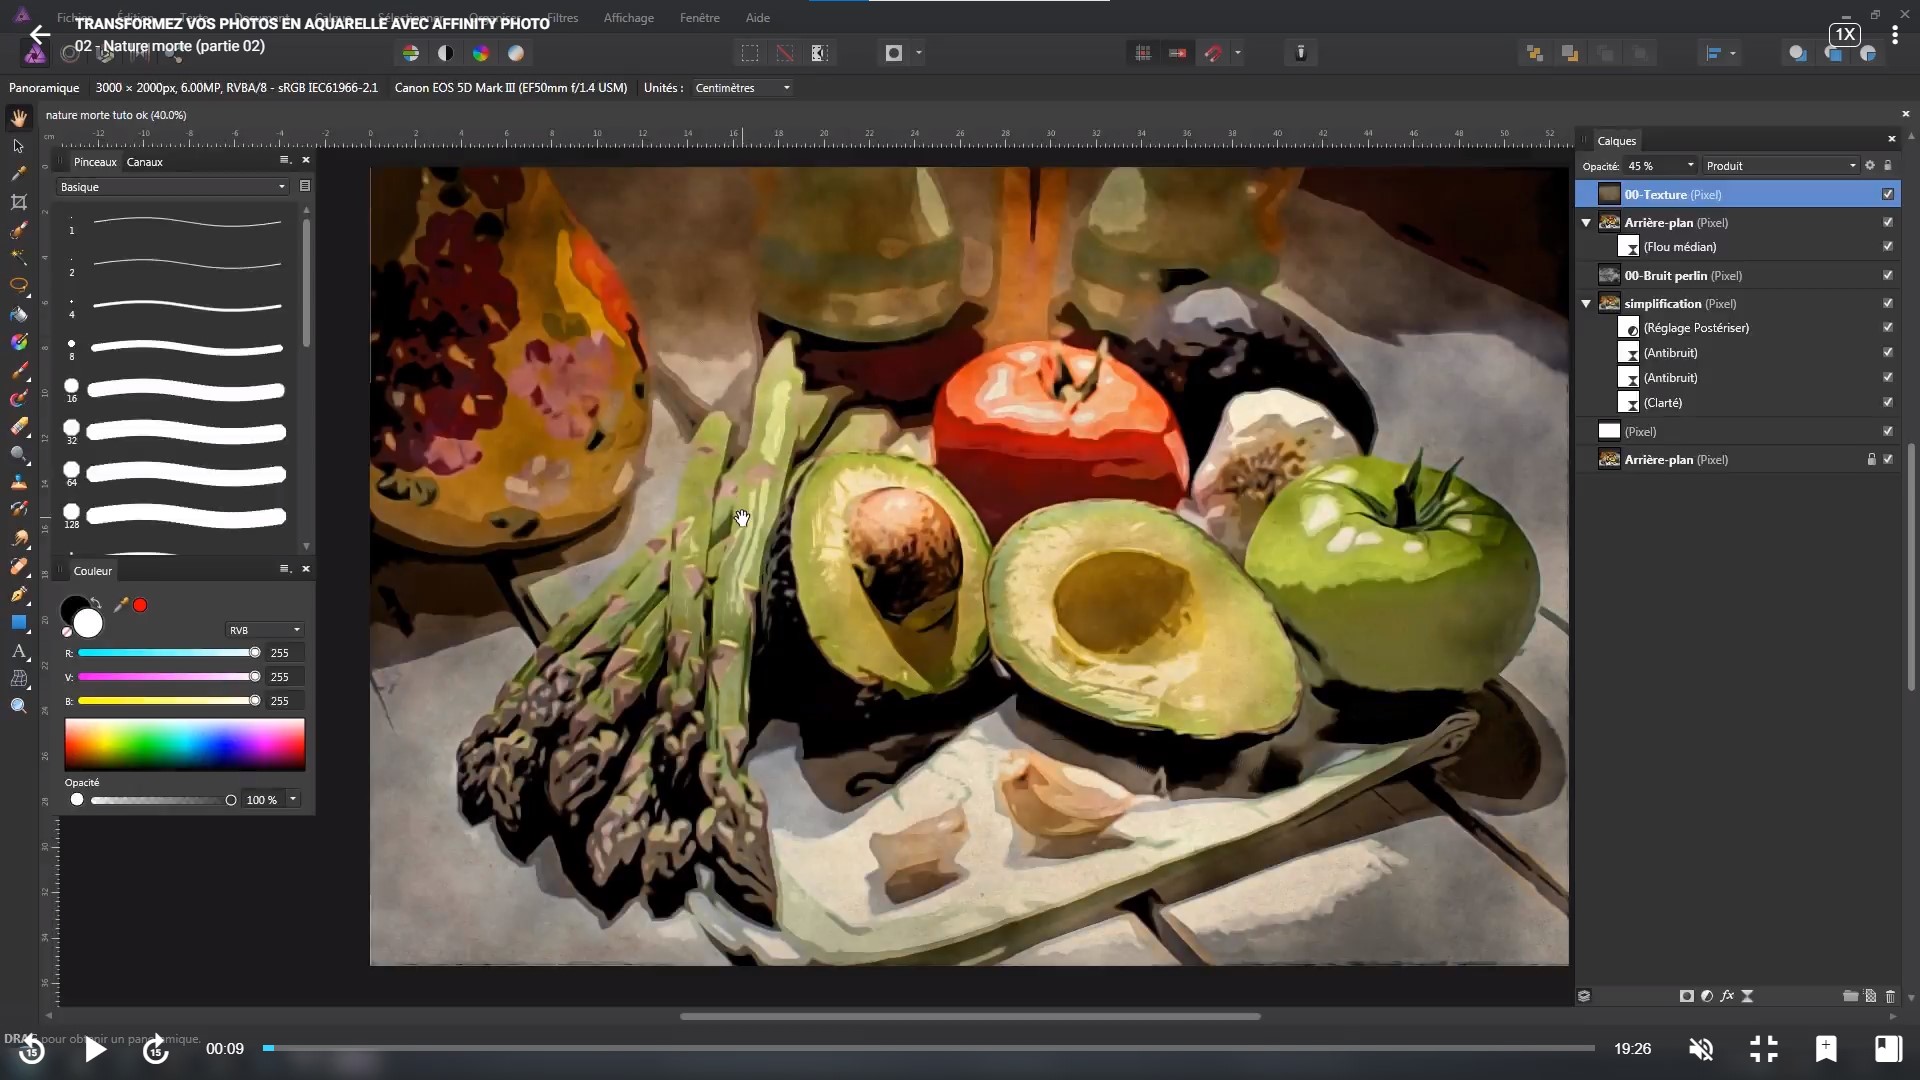Screen dimensions: 1920x1080
Task: Click the color spectrum gradient bar
Action: (x=185, y=744)
